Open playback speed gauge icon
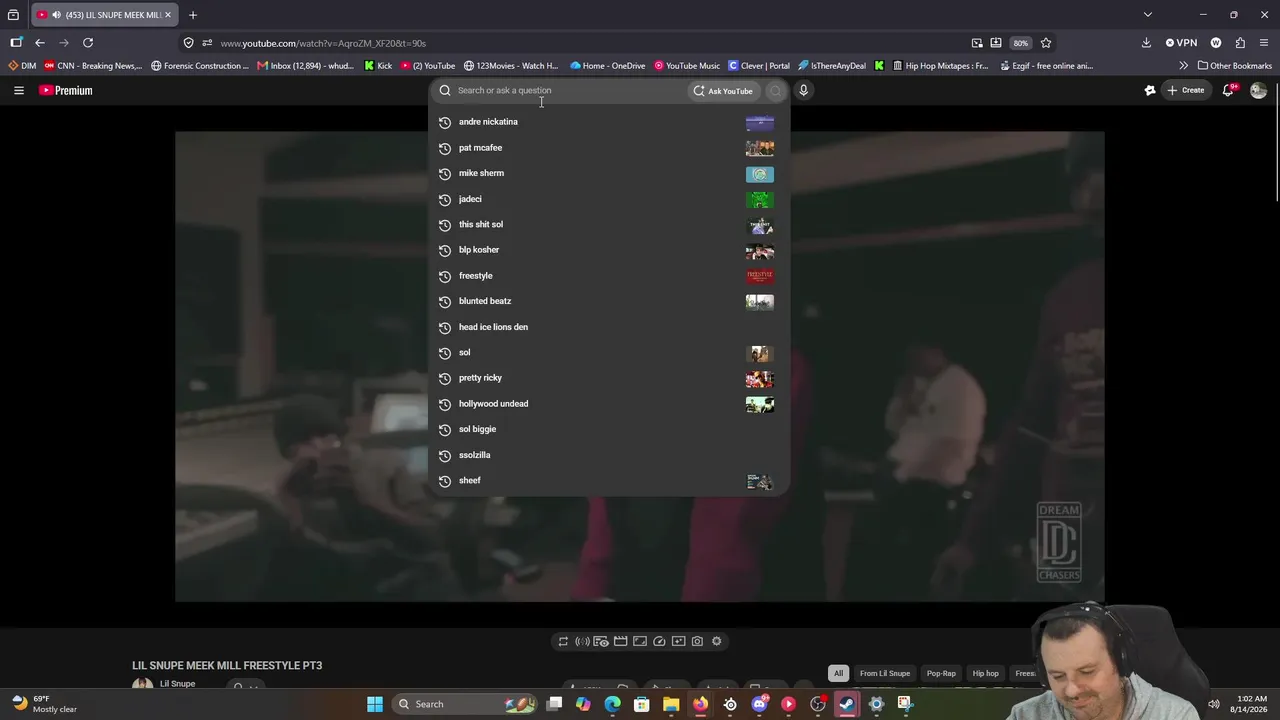Image resolution: width=1280 pixels, height=720 pixels. click(659, 641)
